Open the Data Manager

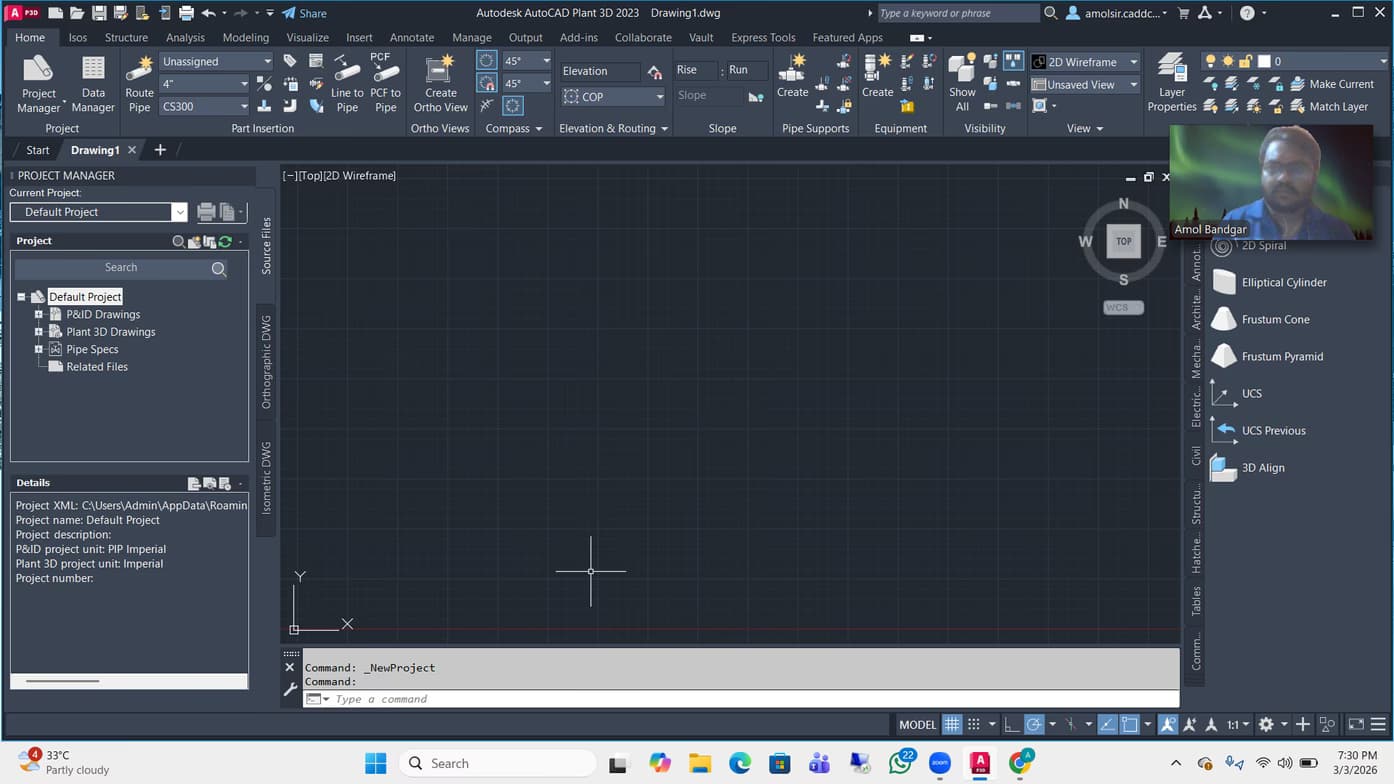coord(93,82)
